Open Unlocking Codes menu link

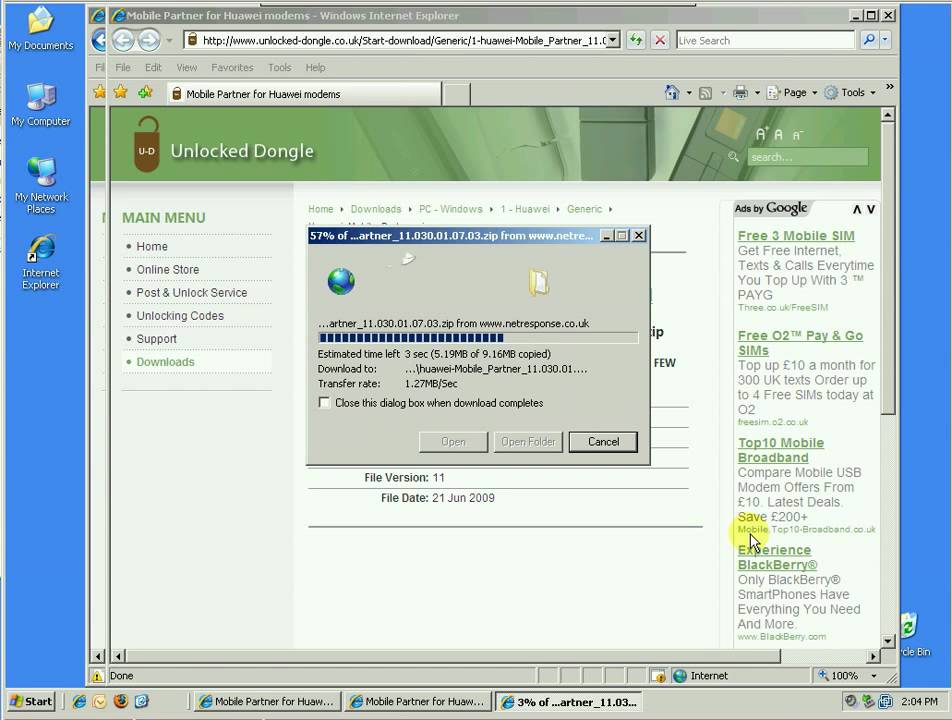coord(180,316)
